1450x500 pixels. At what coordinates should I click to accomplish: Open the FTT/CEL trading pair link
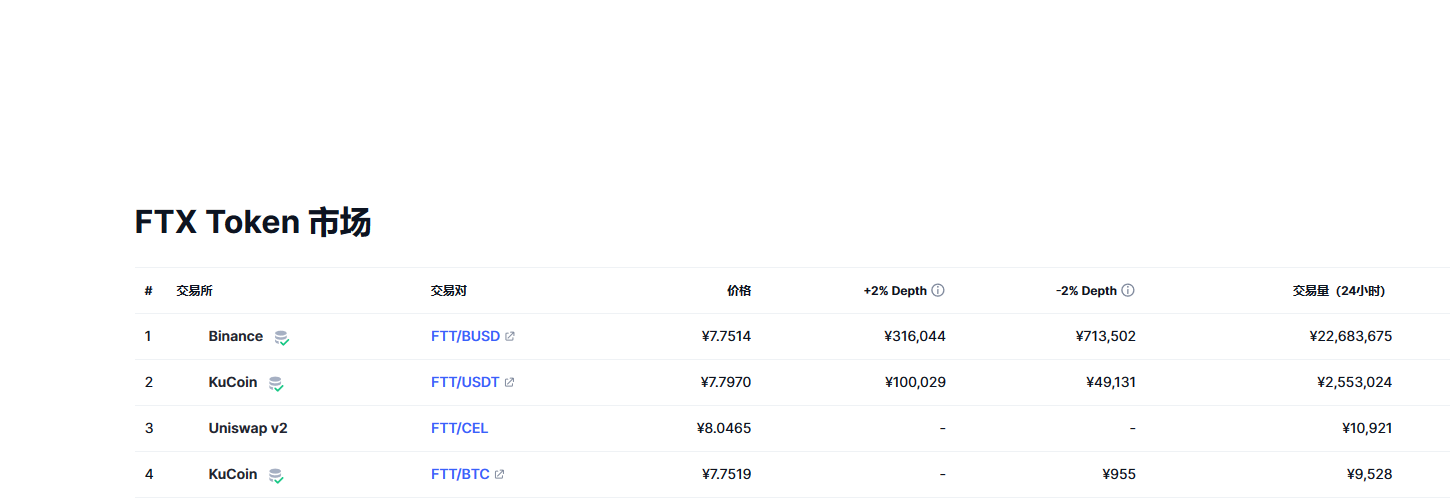(460, 429)
